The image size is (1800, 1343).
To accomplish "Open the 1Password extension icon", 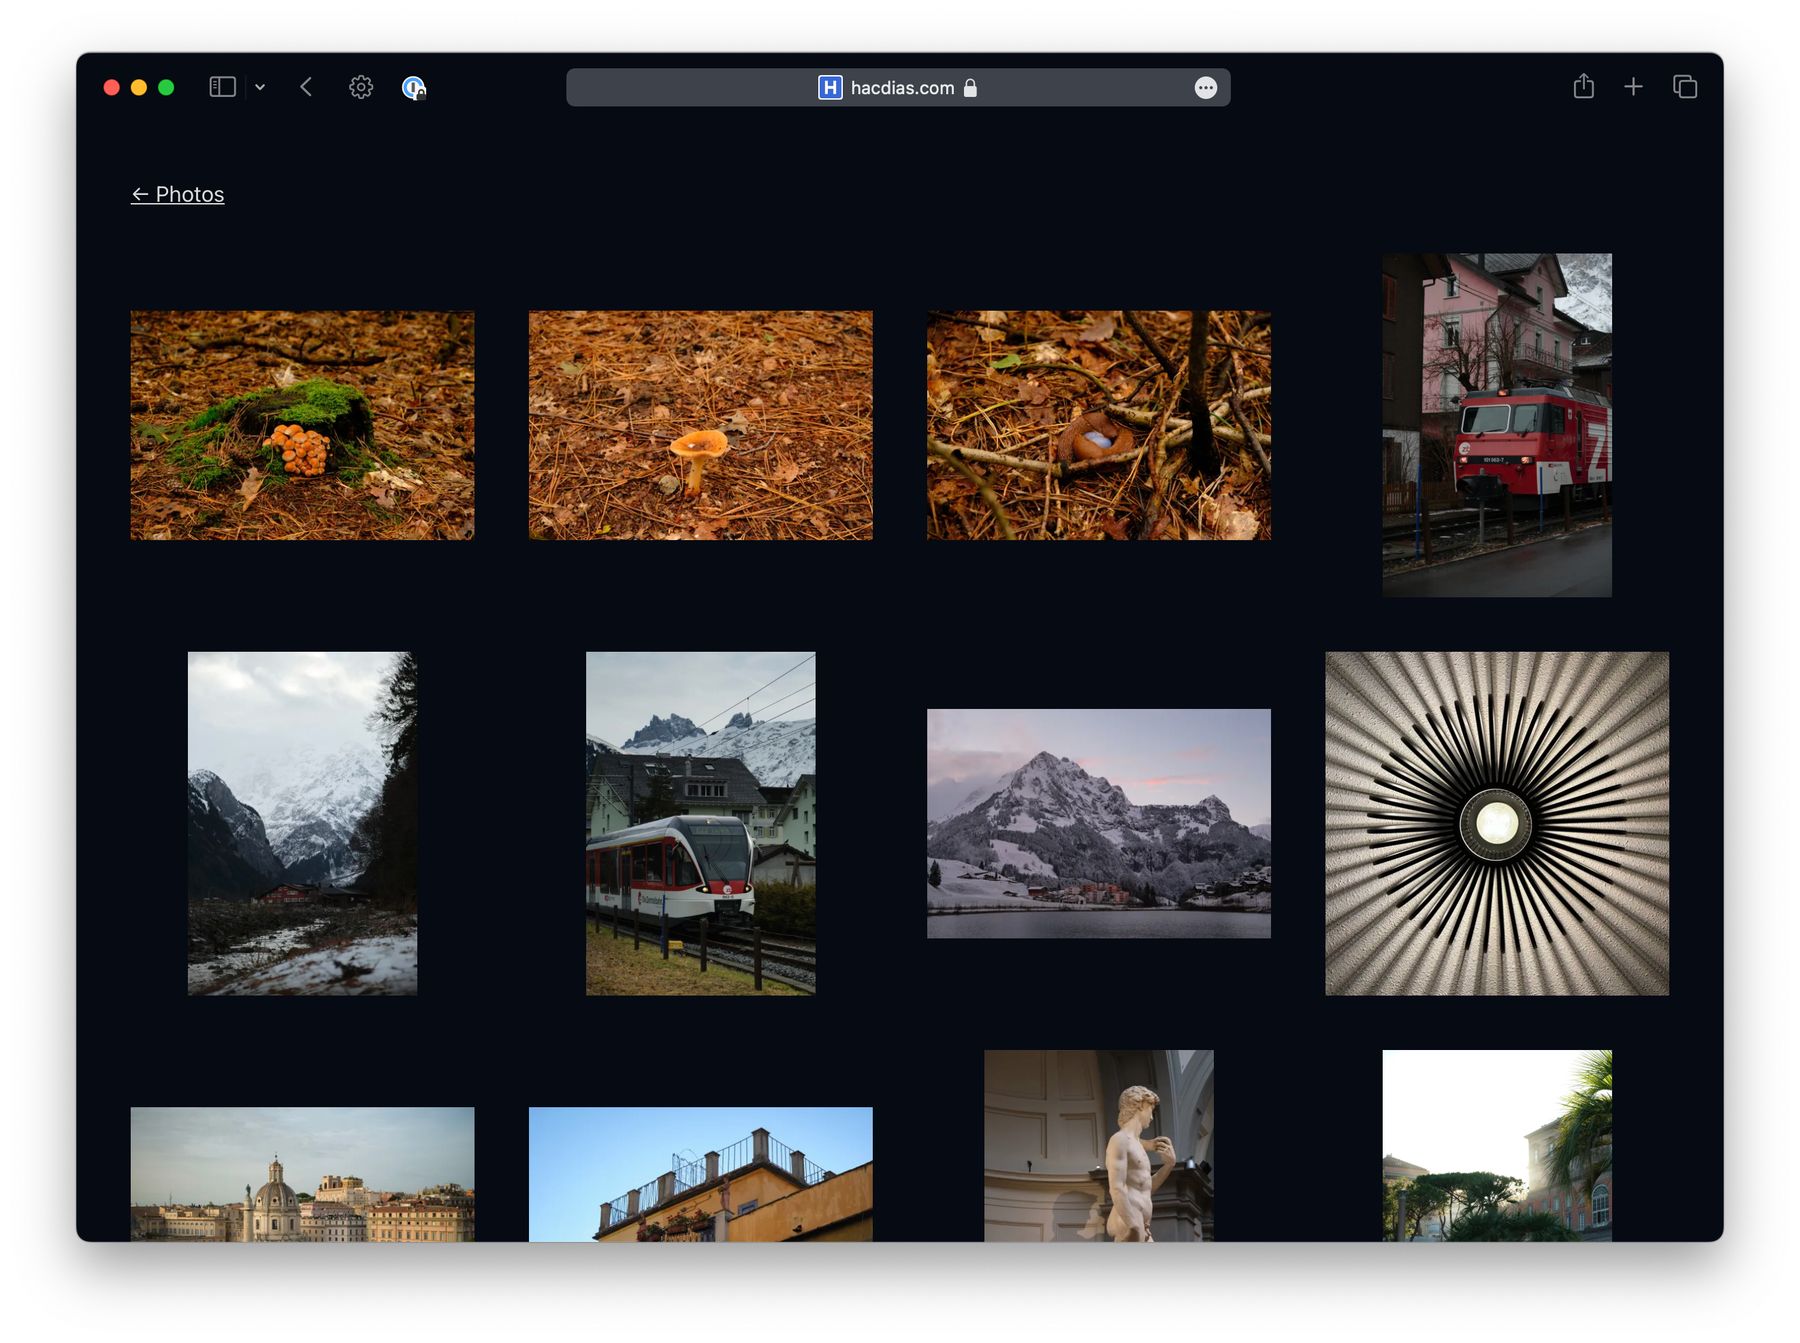I will [414, 88].
